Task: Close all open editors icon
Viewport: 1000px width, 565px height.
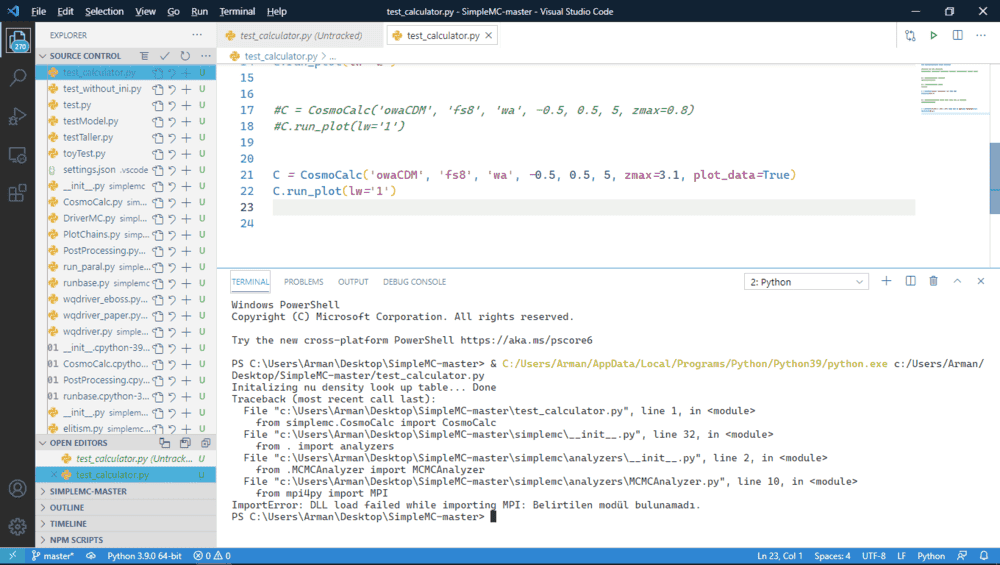Action: coord(205,443)
